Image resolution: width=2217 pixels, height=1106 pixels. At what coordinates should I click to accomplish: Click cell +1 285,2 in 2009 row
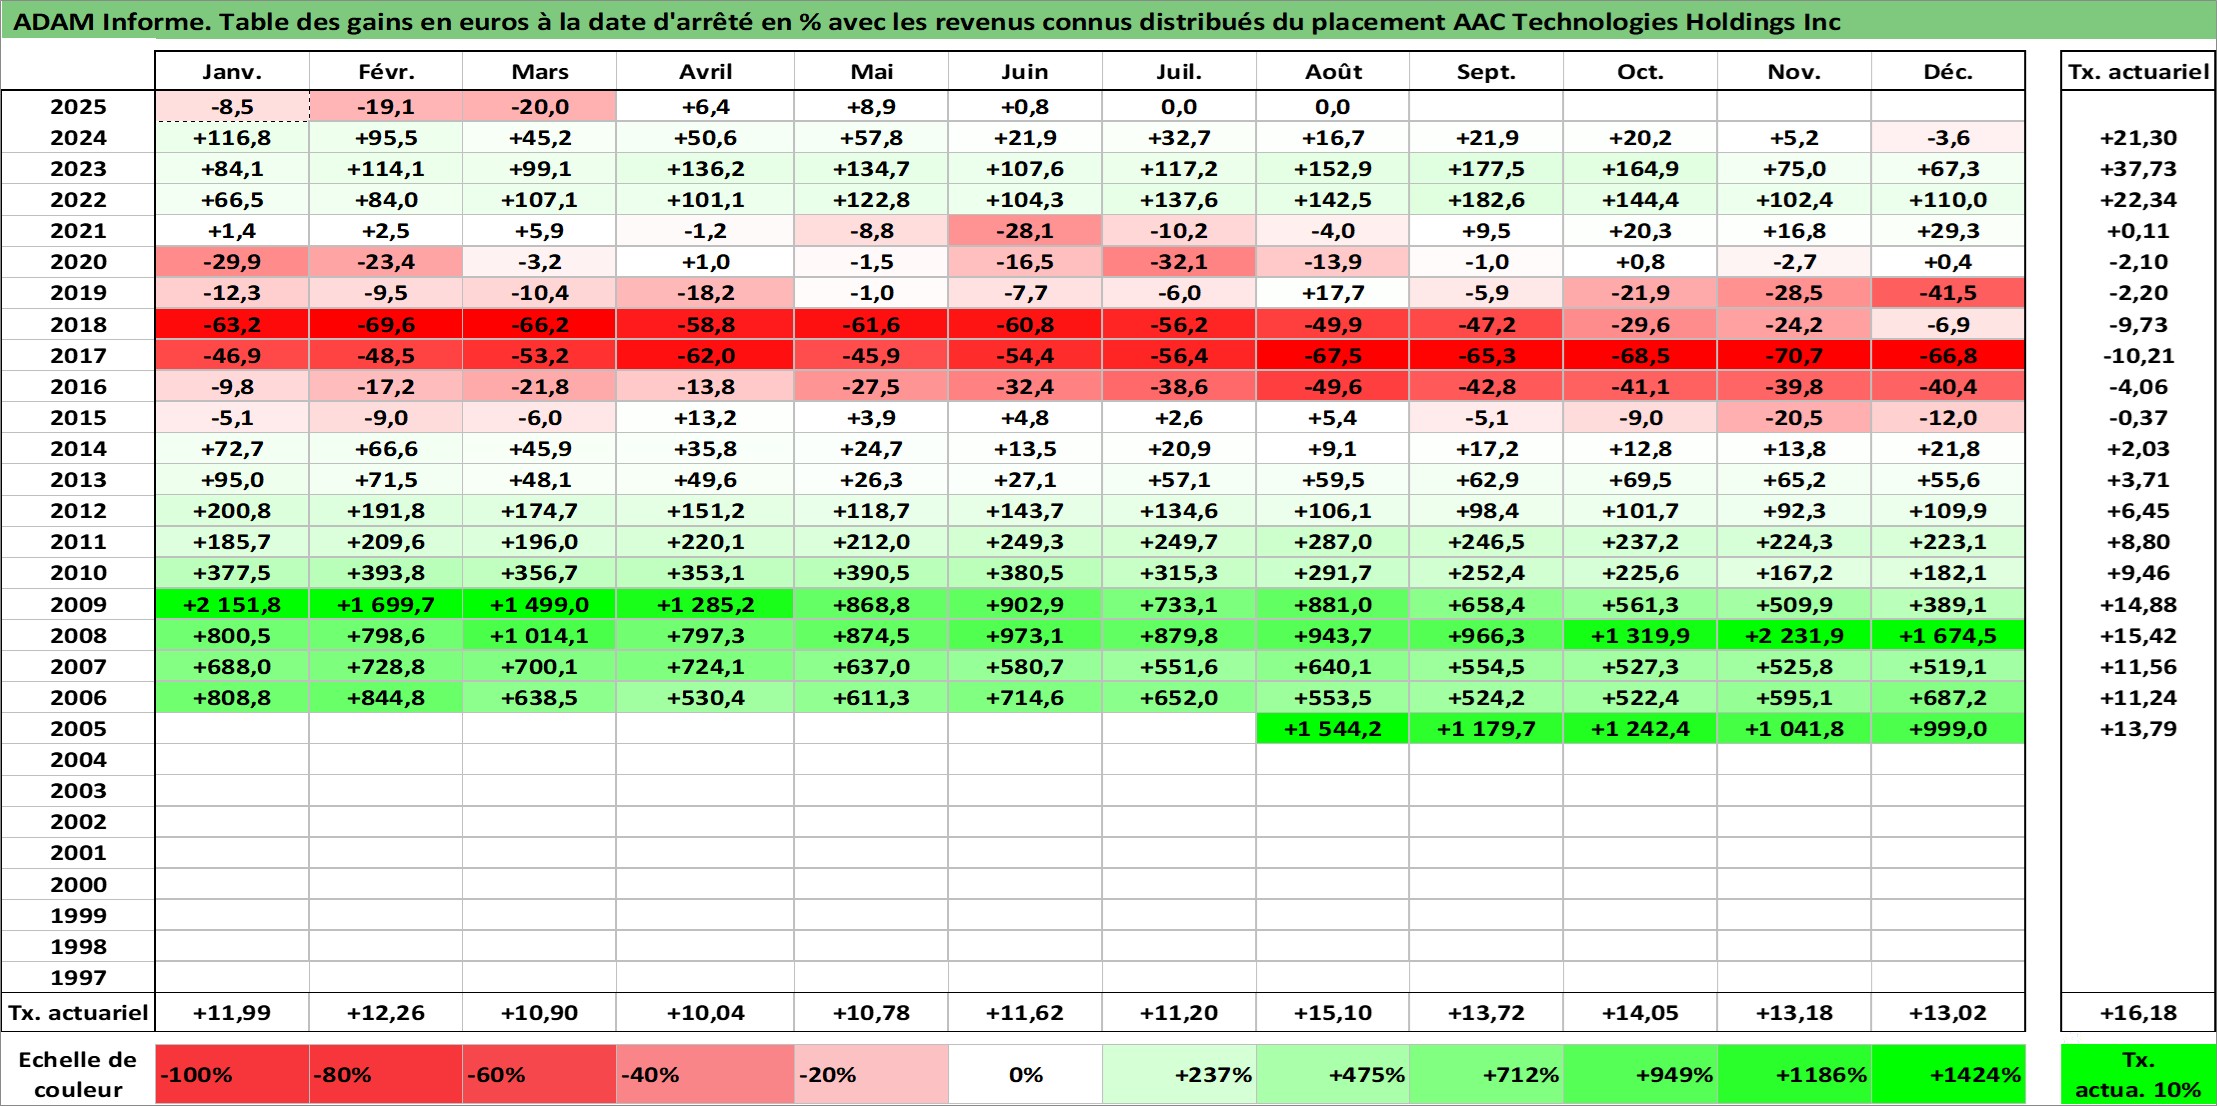pos(705,605)
